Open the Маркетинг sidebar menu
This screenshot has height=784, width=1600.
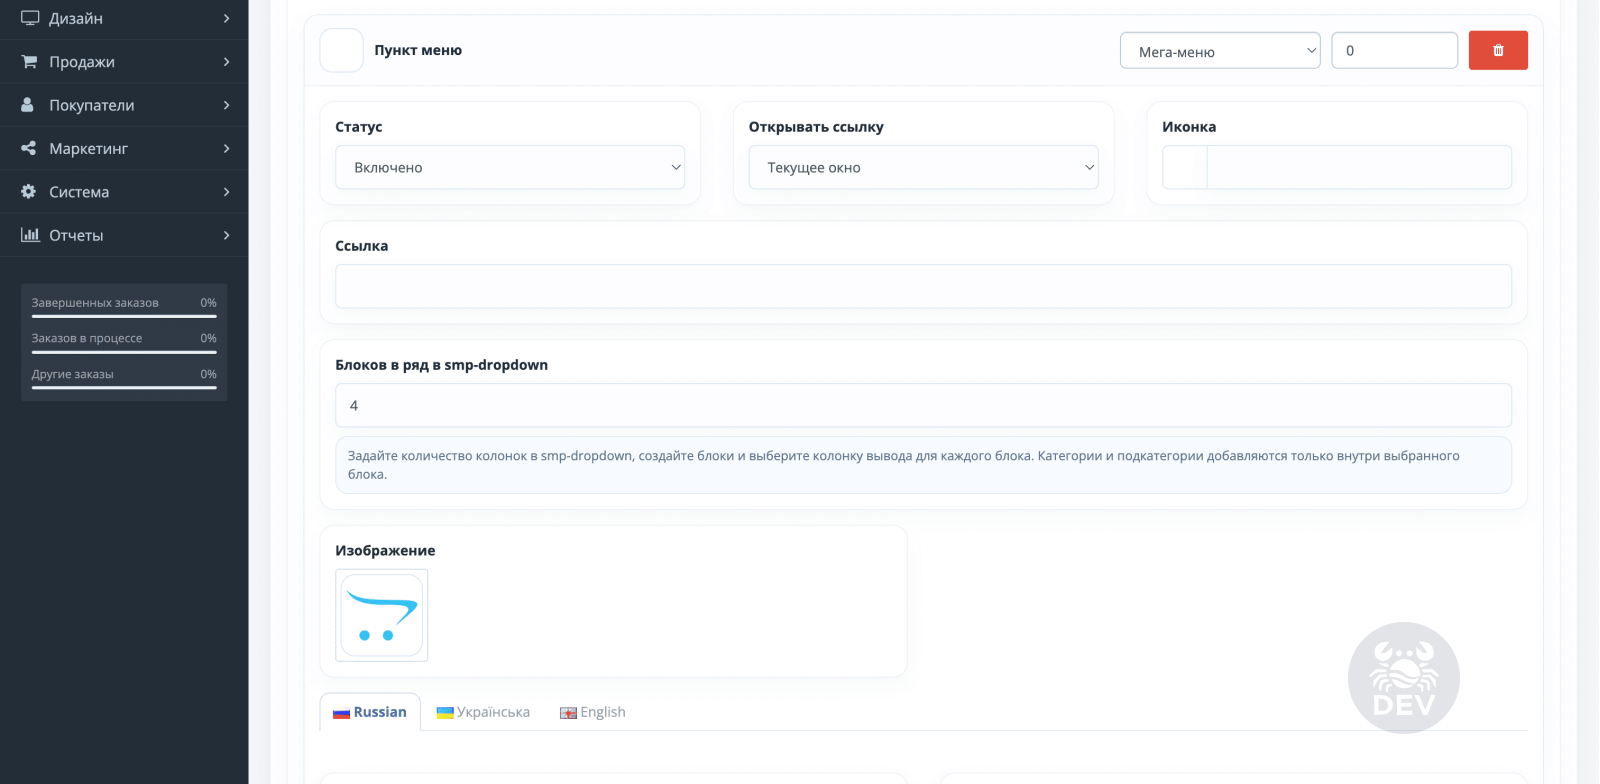point(124,148)
